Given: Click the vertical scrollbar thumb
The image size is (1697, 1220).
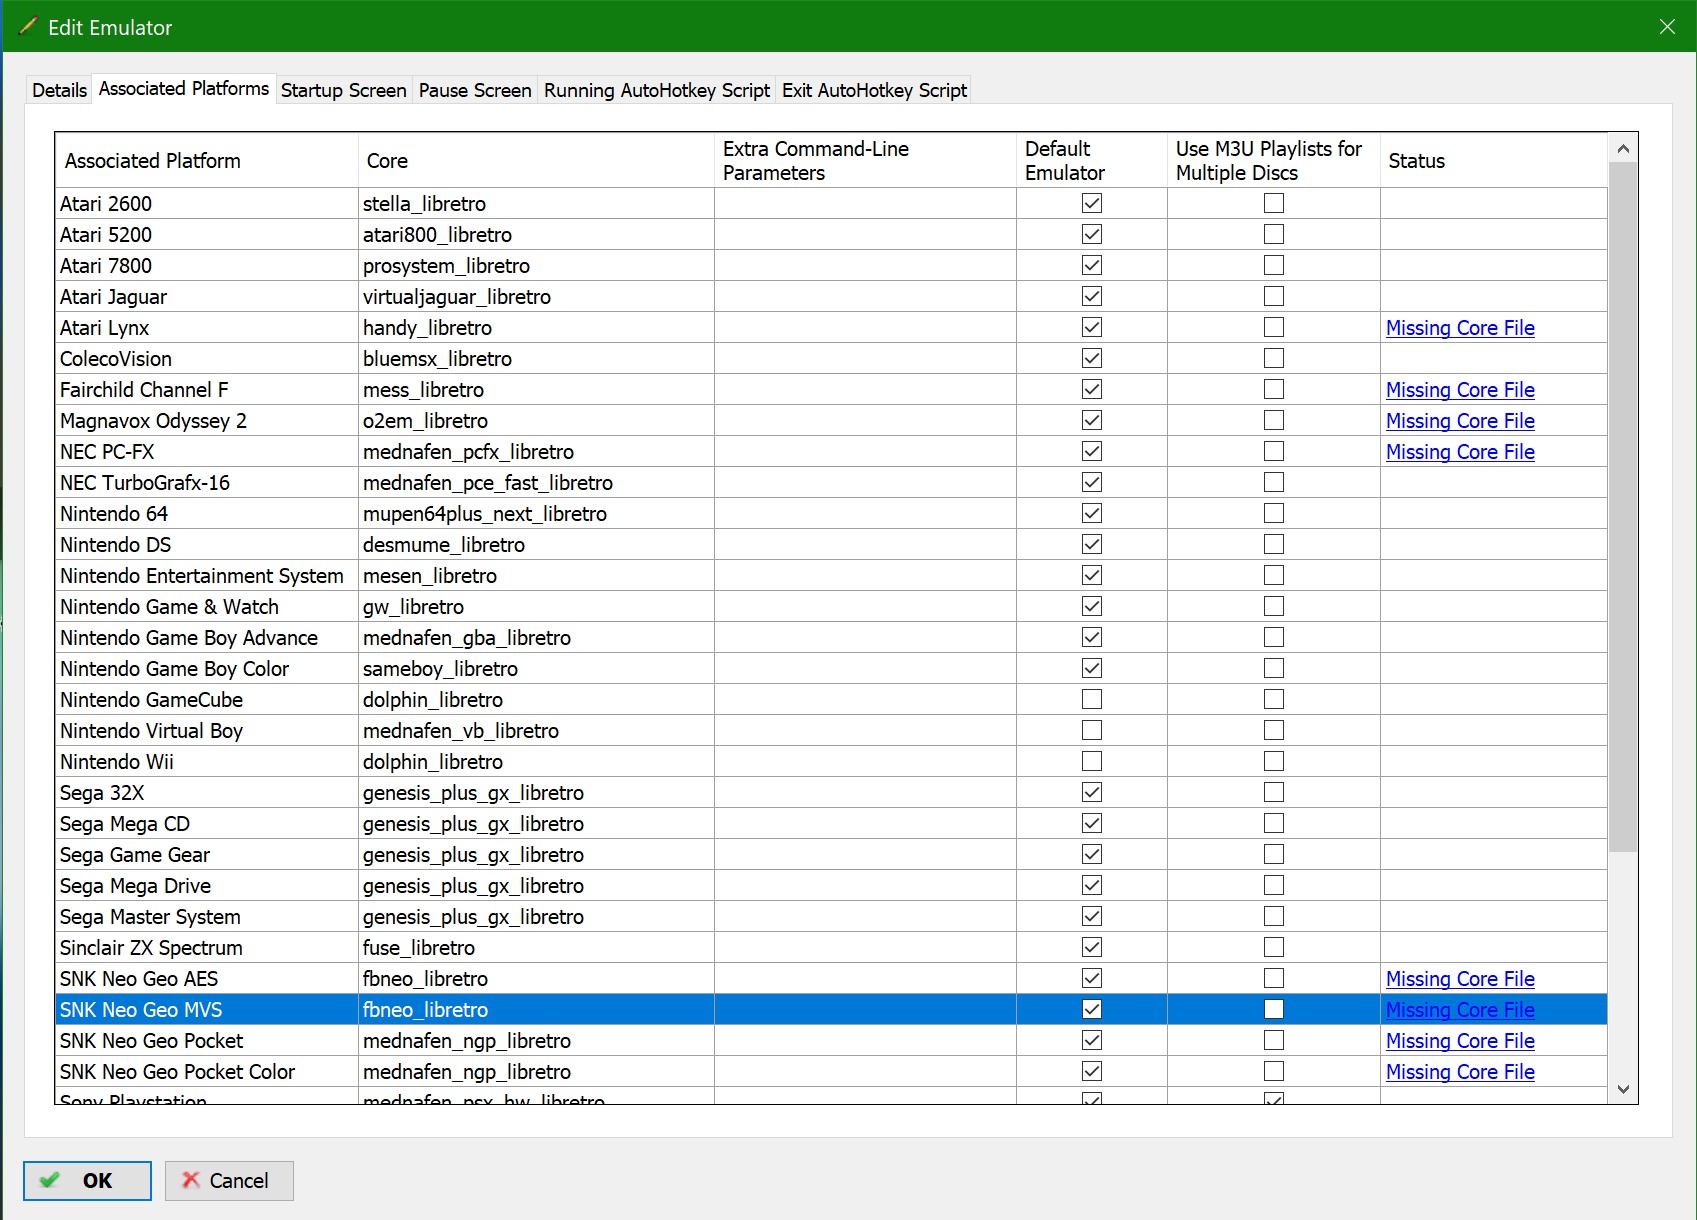Looking at the screenshot, I should tap(1623, 508).
